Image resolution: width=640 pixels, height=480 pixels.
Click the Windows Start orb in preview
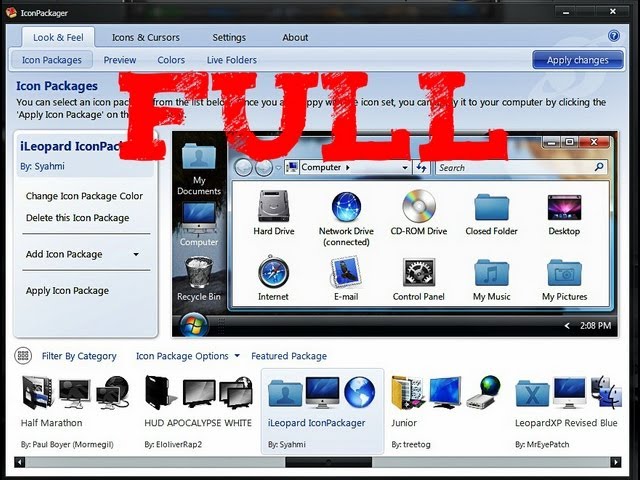(x=193, y=325)
